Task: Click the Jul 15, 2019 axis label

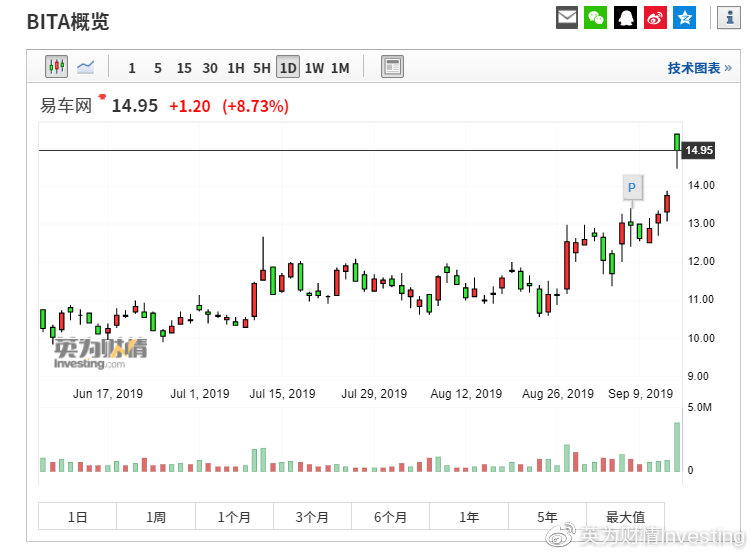Action: tap(282, 394)
